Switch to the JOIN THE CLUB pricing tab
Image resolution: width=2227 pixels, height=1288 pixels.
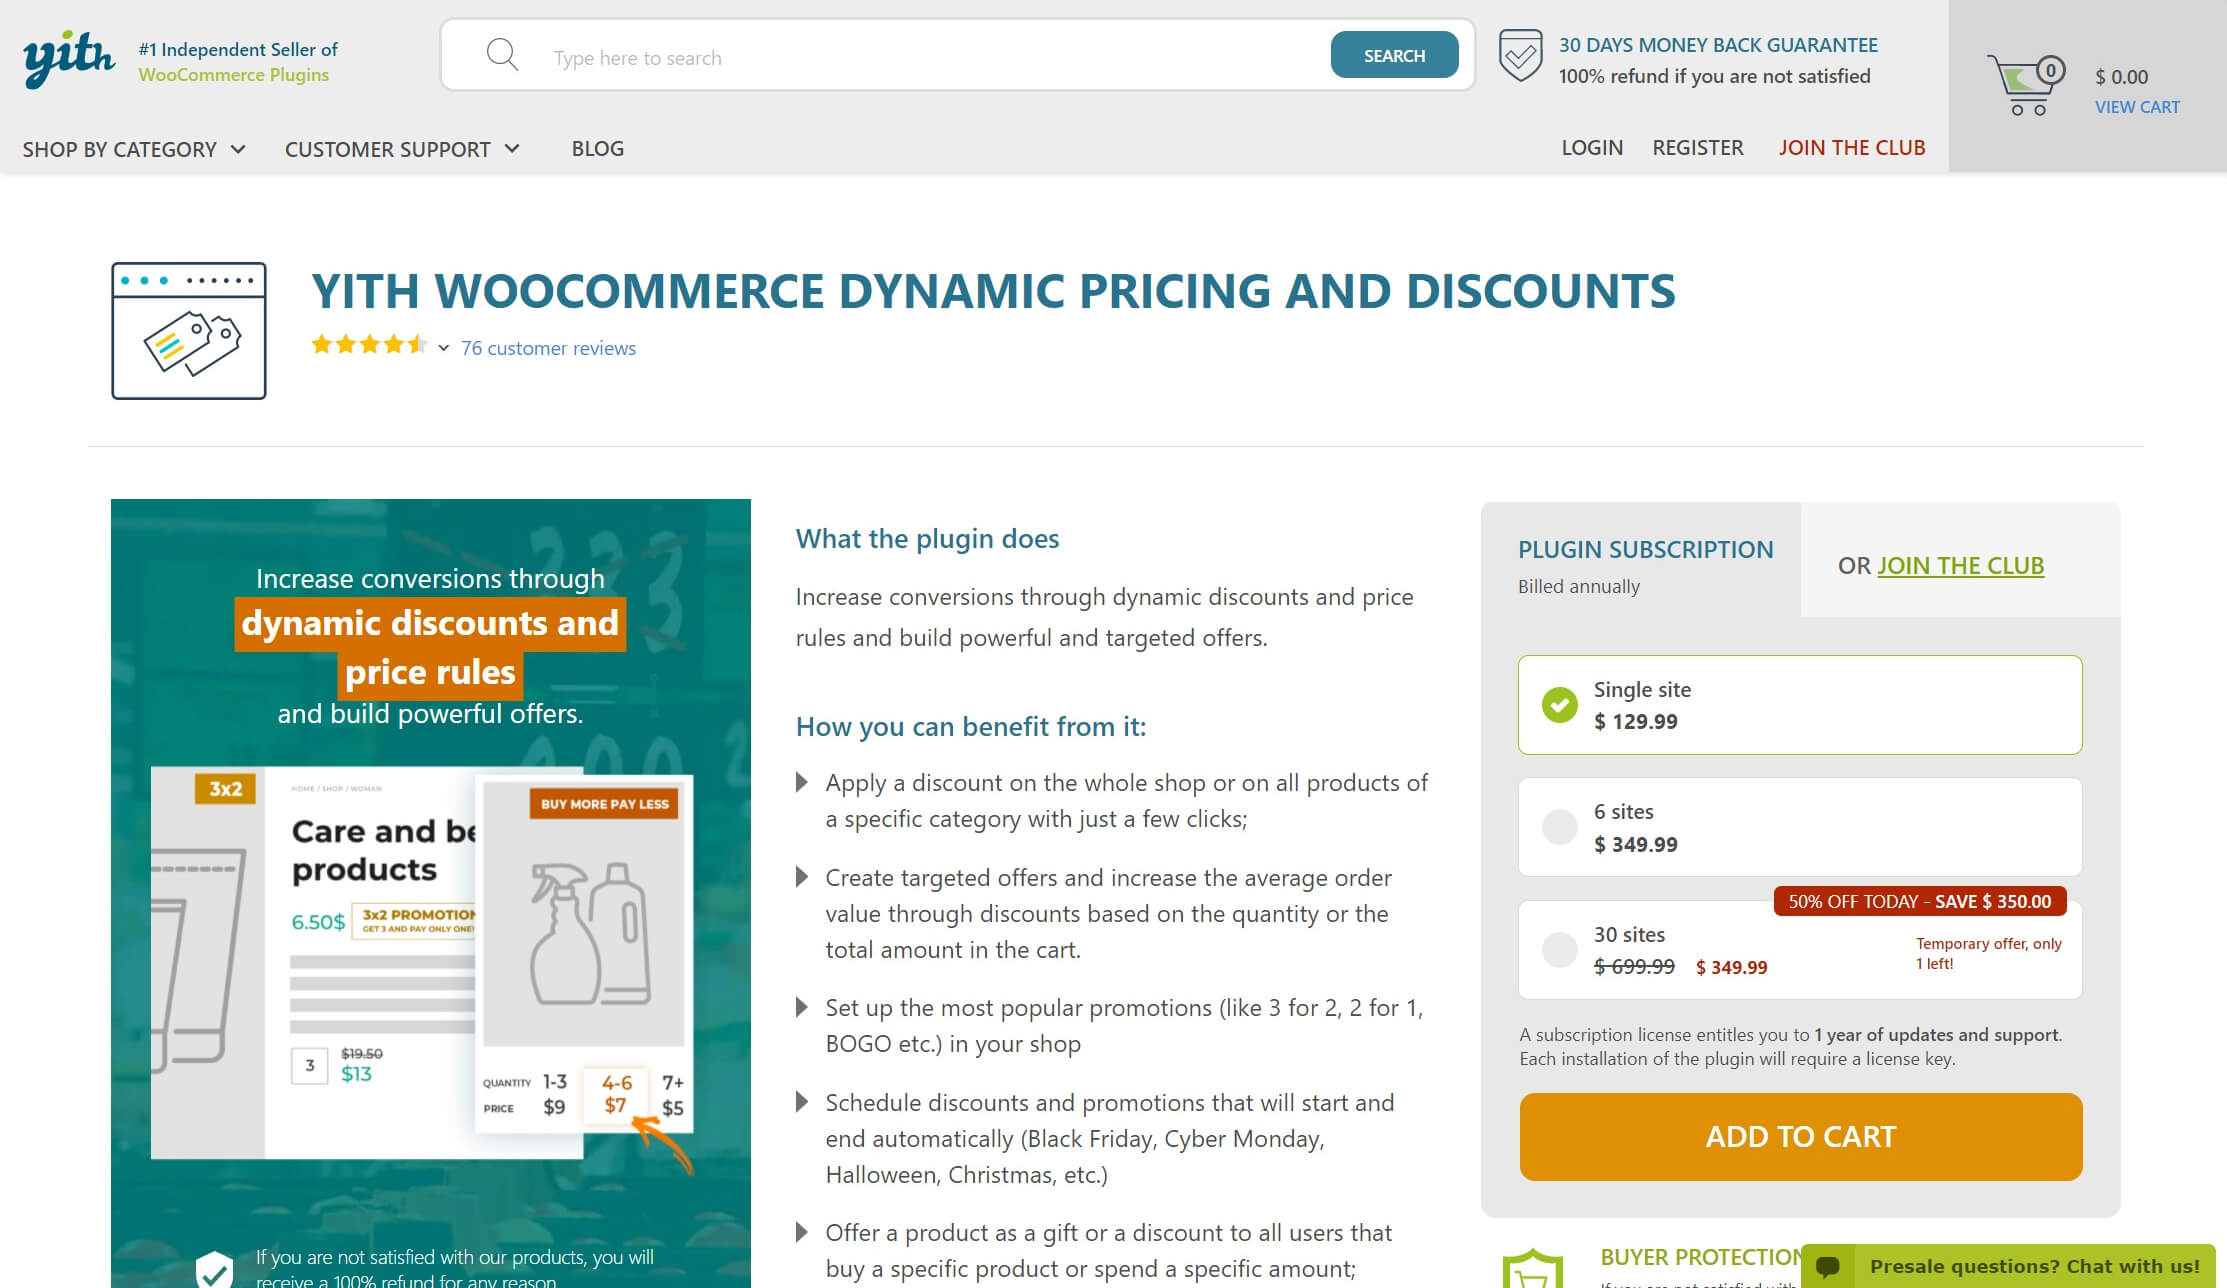1960,565
